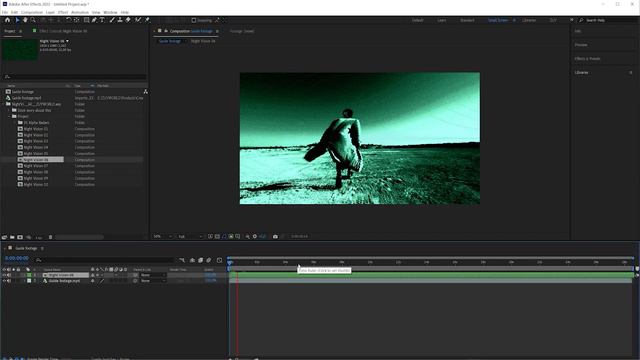Image resolution: width=640 pixels, height=360 pixels.
Task: Select the Hand tool
Action: click(x=25, y=20)
